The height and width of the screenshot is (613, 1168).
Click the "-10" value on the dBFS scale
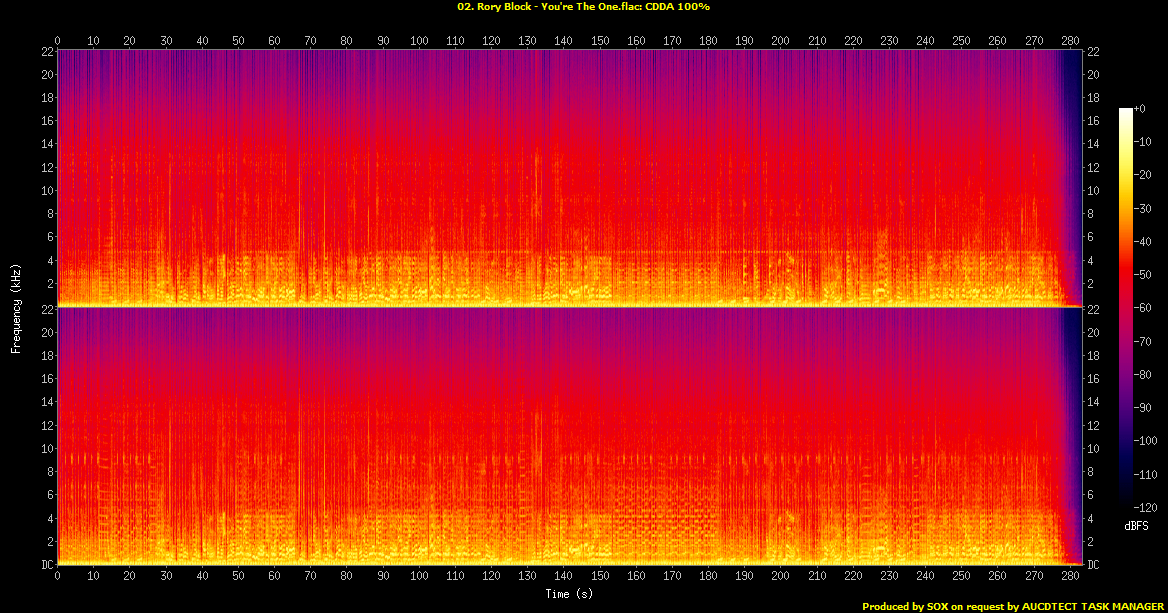point(1143,142)
